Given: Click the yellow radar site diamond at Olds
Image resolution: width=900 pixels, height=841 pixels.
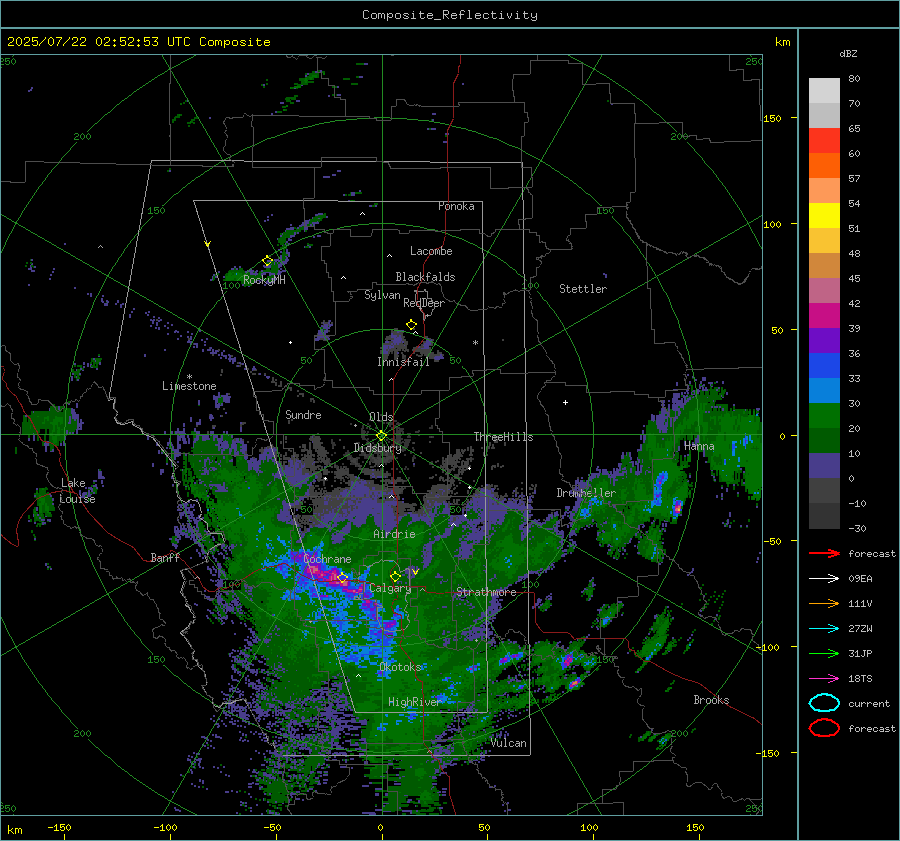Looking at the screenshot, I should (381, 436).
